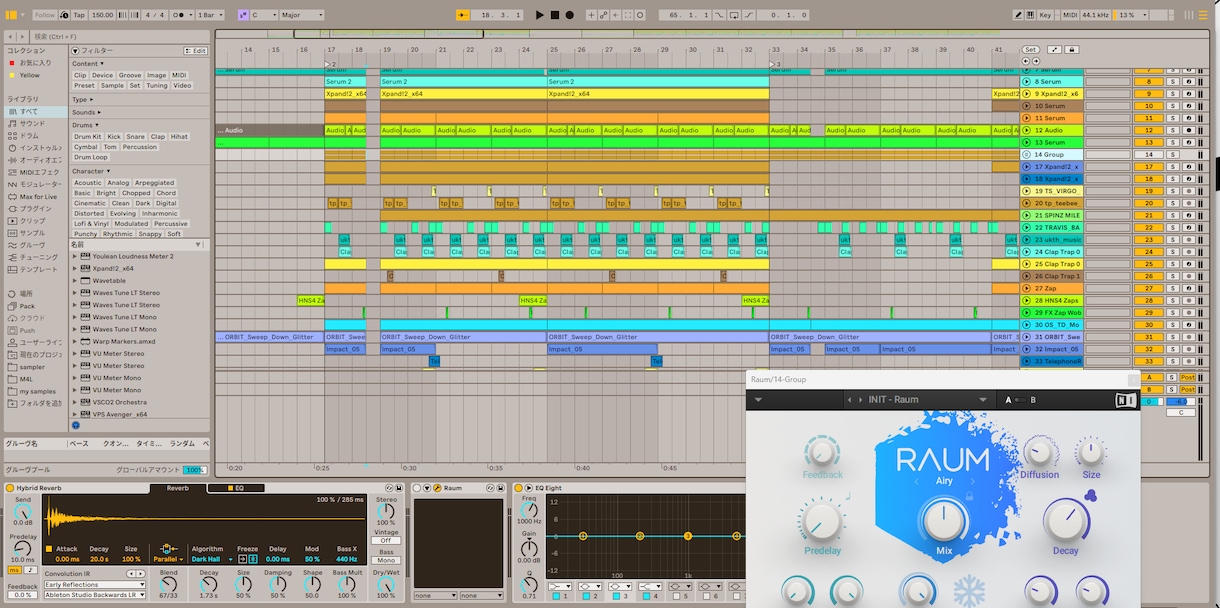
Task: Open サンプル category in browser
Action: 31,232
